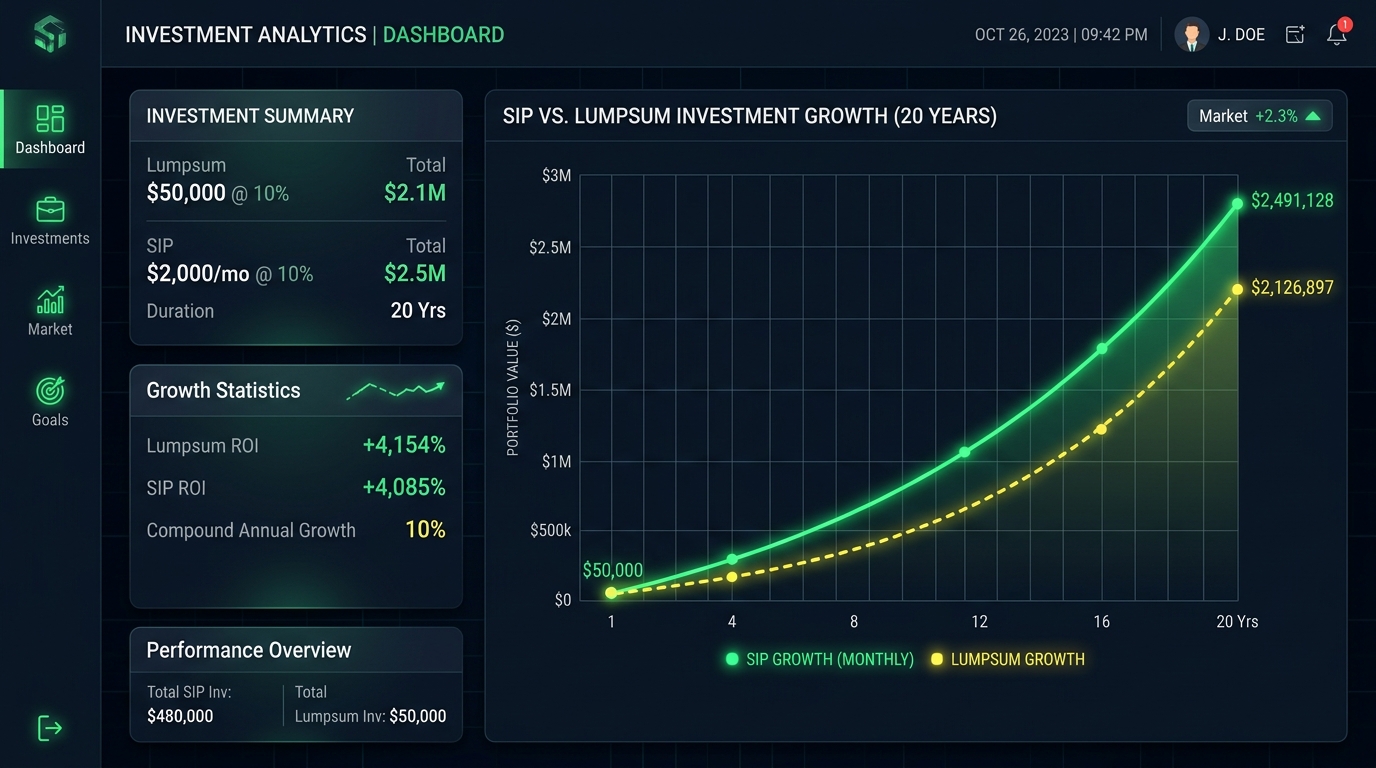1376x768 pixels.
Task: Toggle LUMPSUM GROWTH legend item
Action: [1008, 659]
